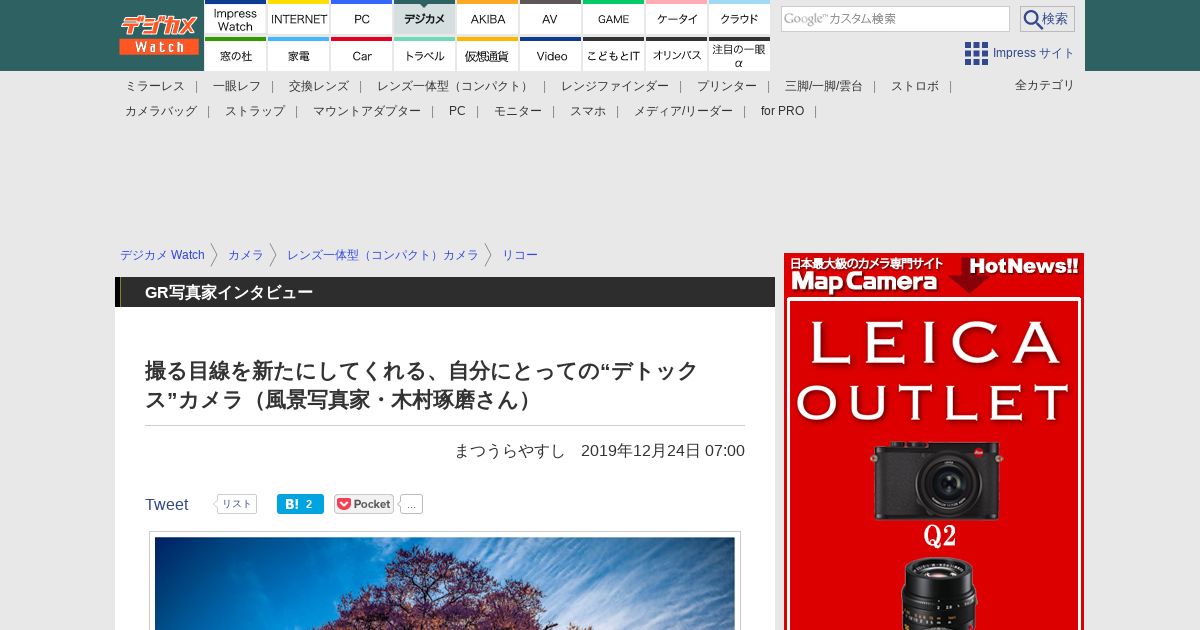Image resolution: width=1200 pixels, height=630 pixels.
Task: Open the GAME Watch tab
Action: coord(613,18)
